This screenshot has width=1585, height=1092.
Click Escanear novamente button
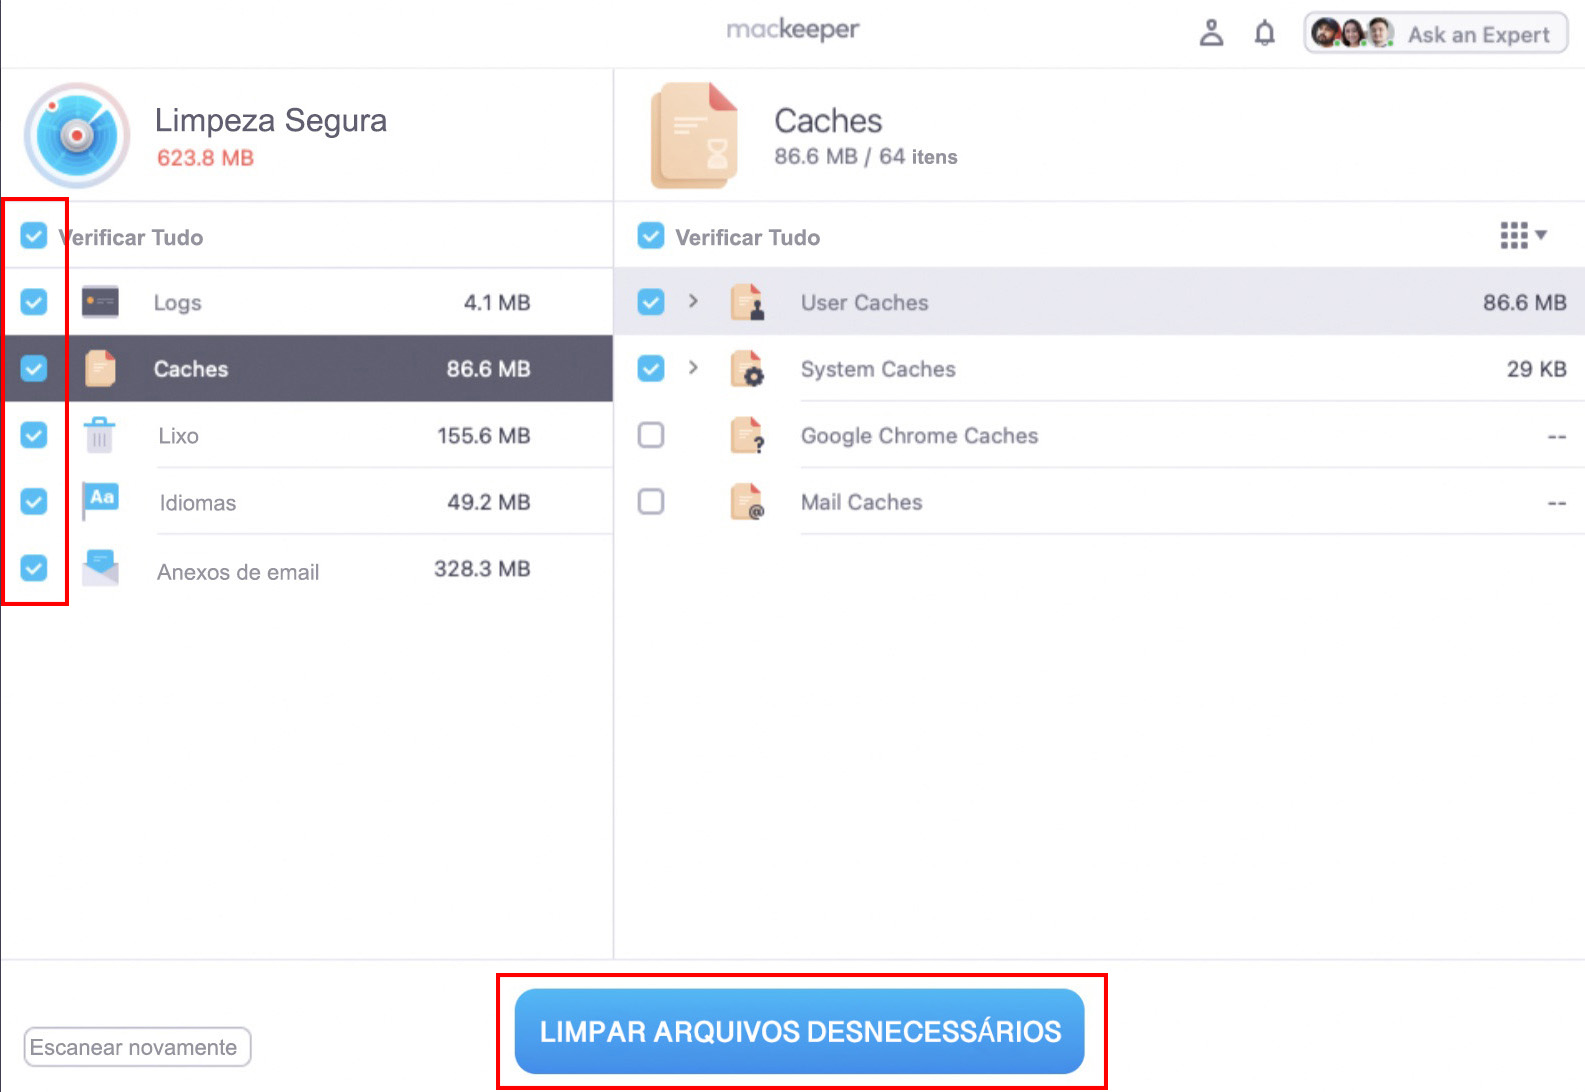(x=137, y=1047)
